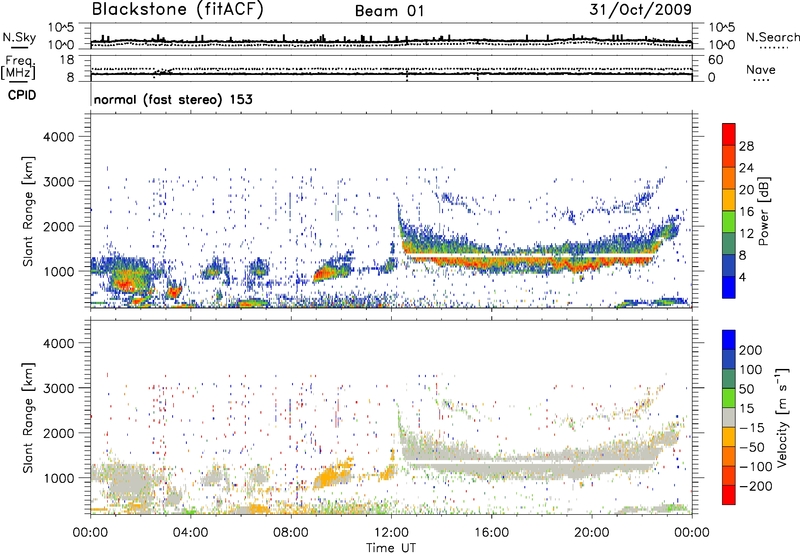Click the '04:00' time tick label

191,533
